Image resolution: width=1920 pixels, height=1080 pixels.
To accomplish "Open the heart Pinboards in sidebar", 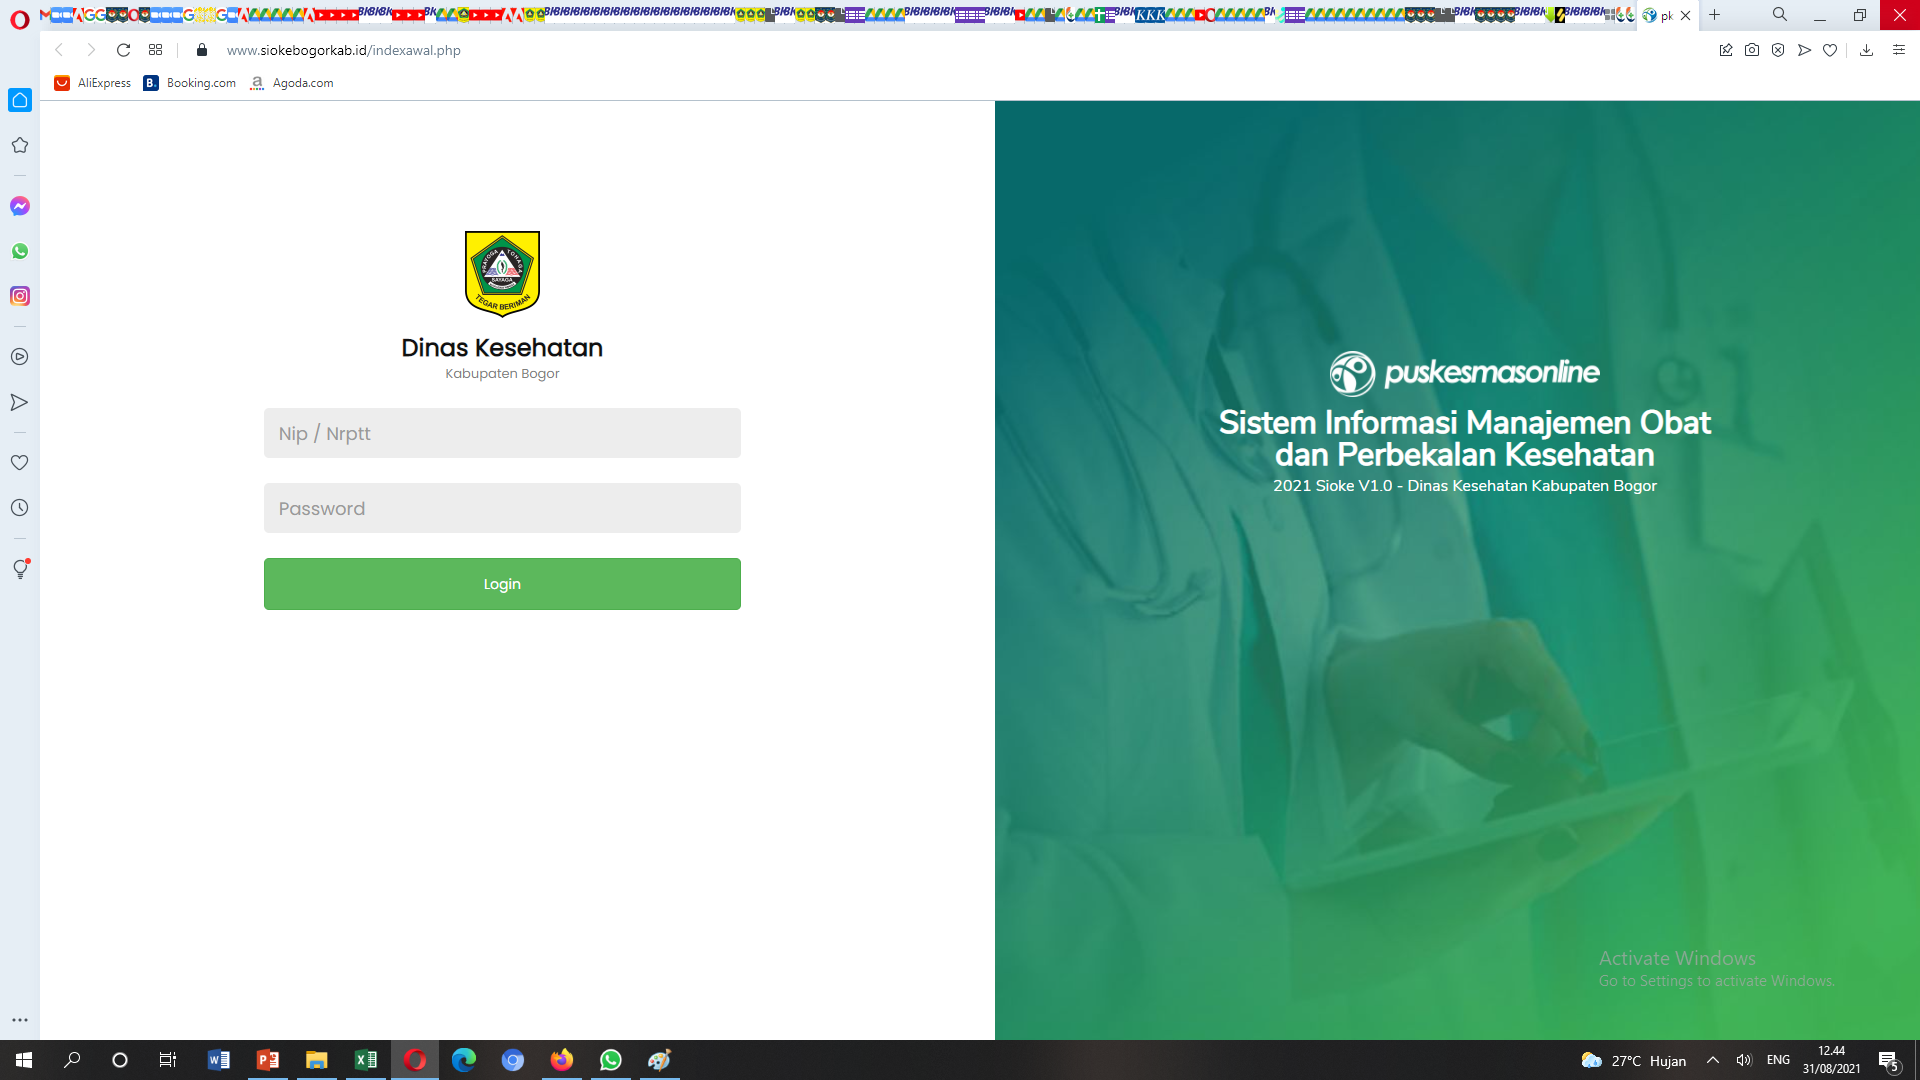I will coord(20,463).
